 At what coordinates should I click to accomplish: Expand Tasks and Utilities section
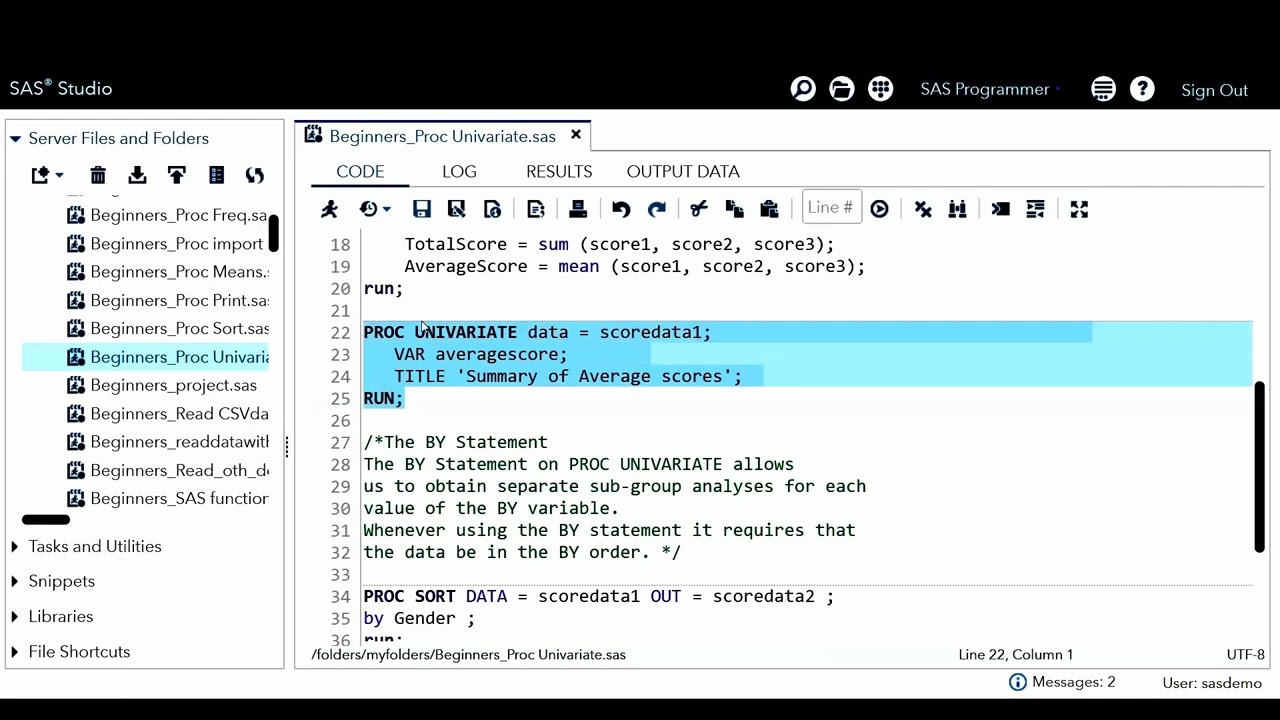(x=14, y=546)
